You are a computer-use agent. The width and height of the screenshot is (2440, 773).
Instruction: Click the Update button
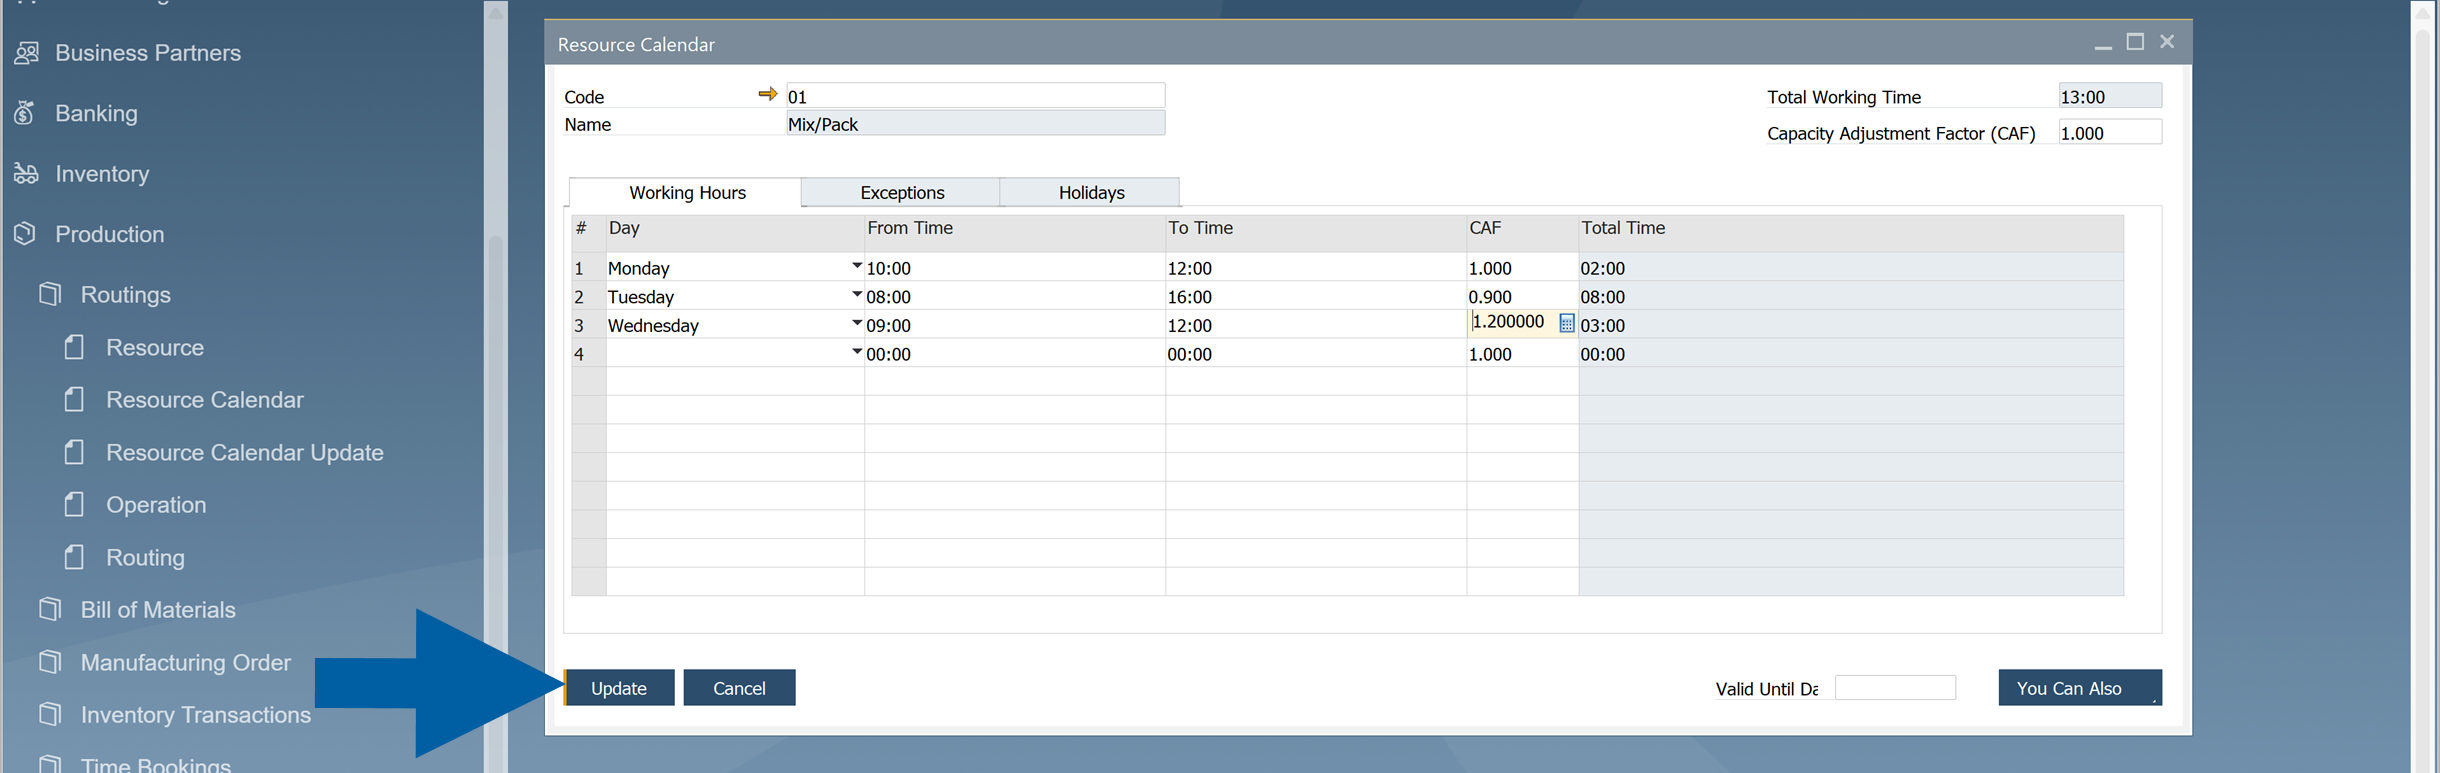point(619,687)
